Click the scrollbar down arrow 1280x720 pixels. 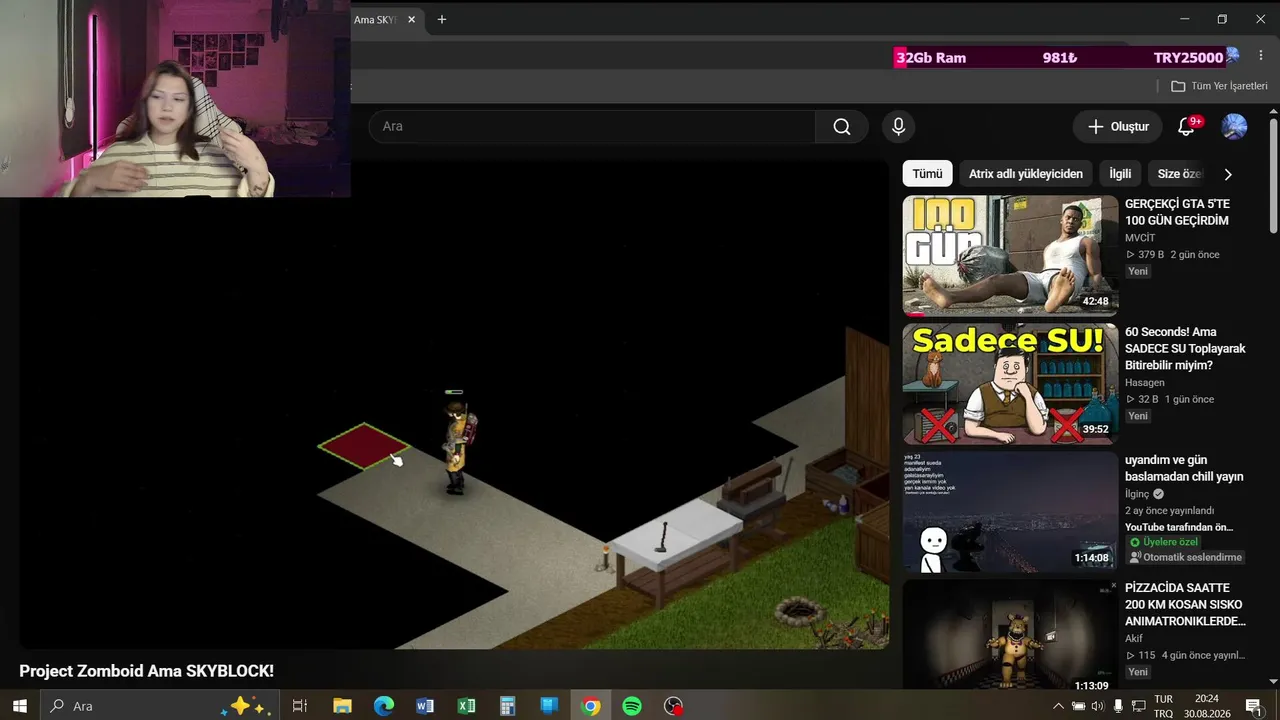pos(1273,682)
